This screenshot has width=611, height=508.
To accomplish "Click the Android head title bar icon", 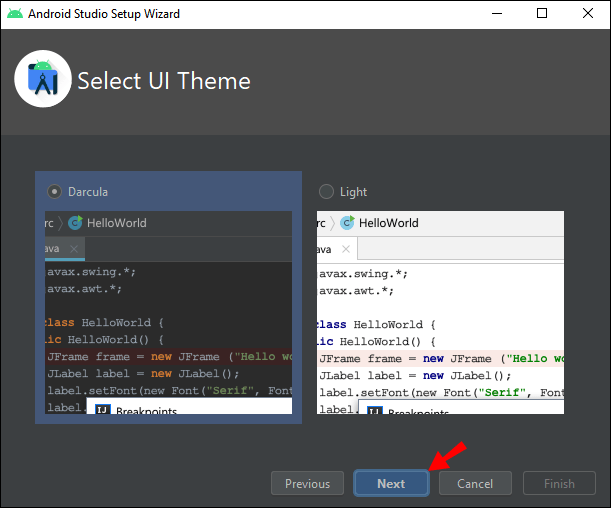I will click(x=15, y=14).
